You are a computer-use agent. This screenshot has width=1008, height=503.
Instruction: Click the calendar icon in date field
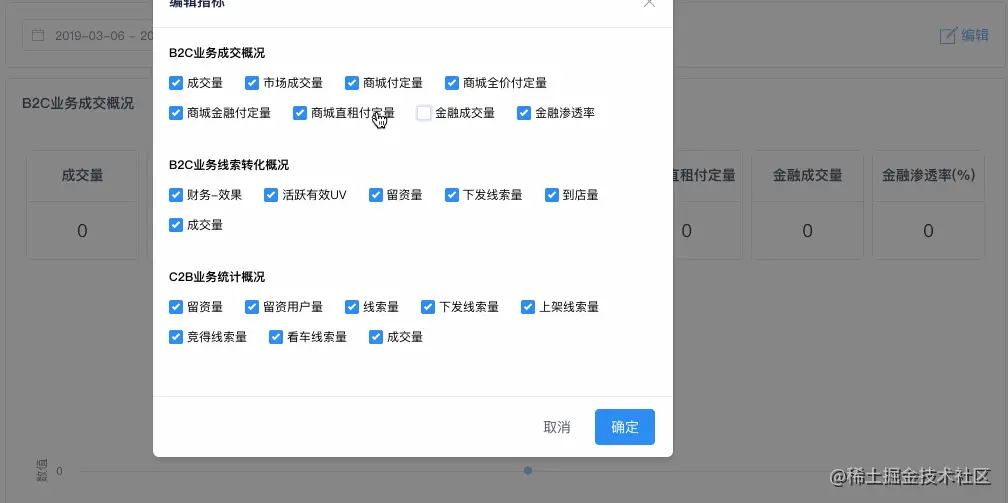[x=38, y=35]
